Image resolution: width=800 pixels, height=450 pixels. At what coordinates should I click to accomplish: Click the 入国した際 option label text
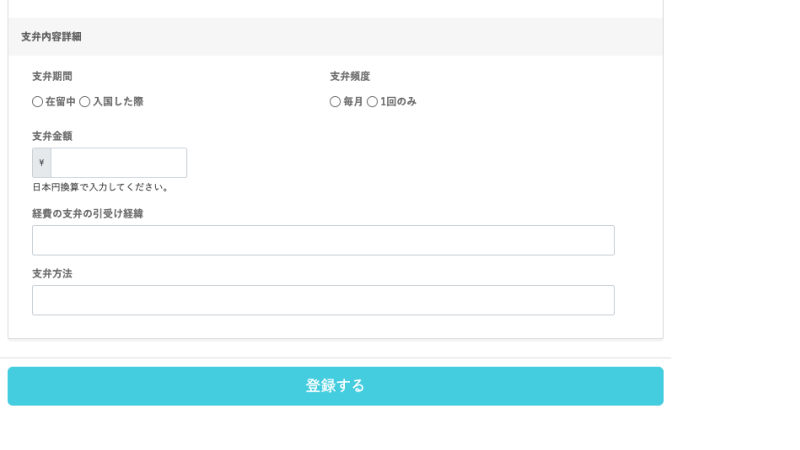pos(118,102)
